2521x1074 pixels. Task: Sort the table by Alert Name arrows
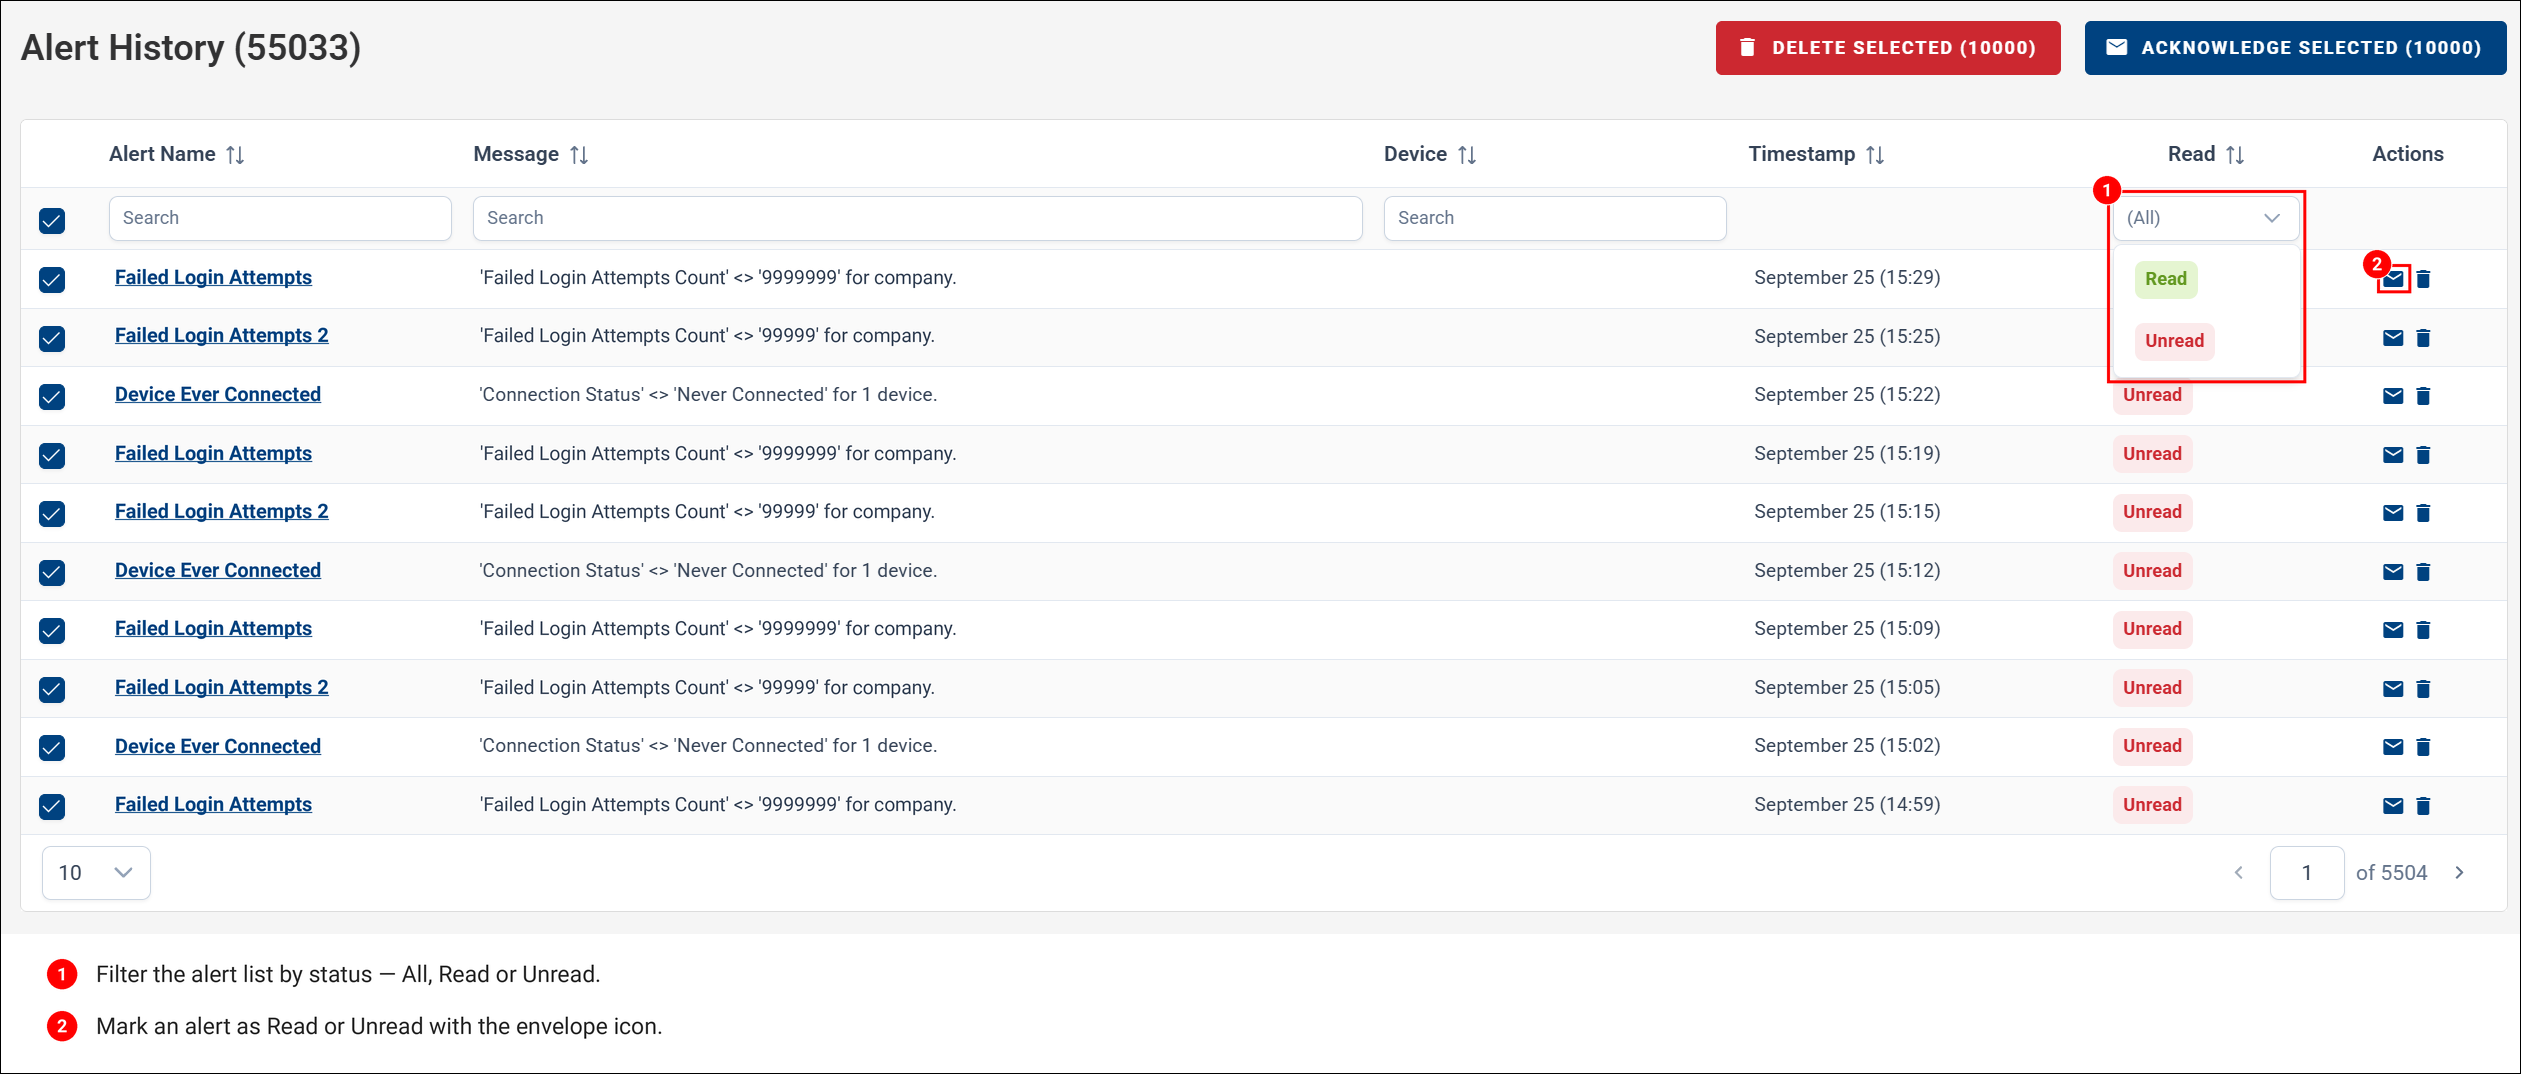click(235, 155)
